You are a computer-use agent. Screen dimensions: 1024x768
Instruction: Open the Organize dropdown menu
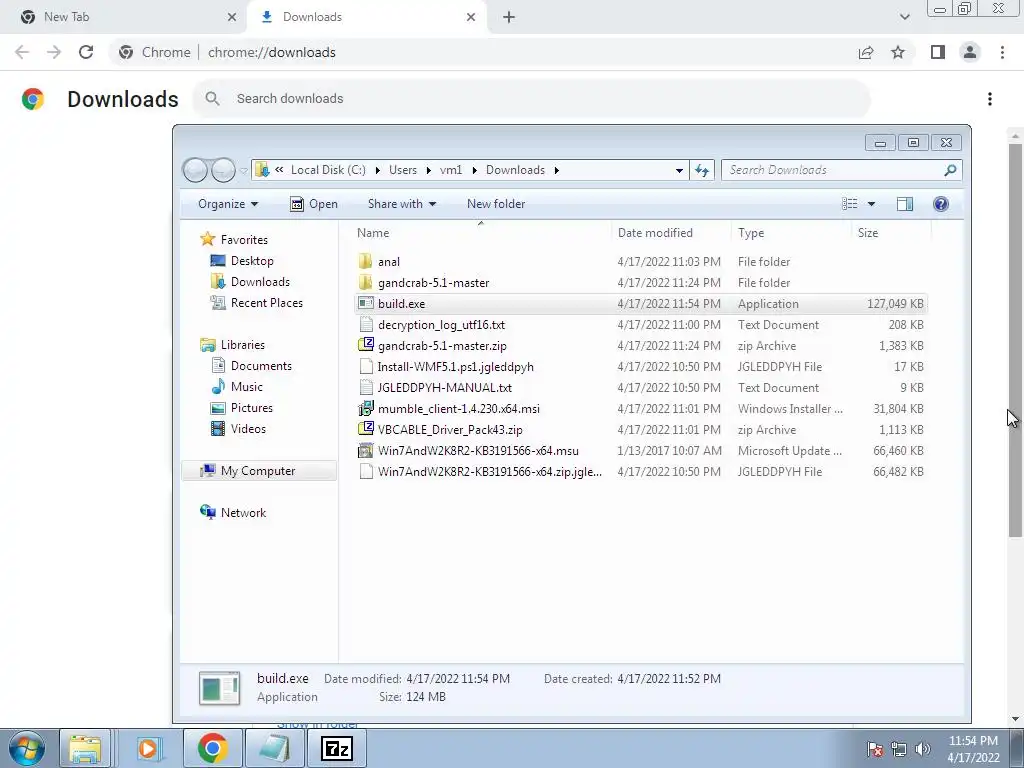pyautogui.click(x=228, y=204)
